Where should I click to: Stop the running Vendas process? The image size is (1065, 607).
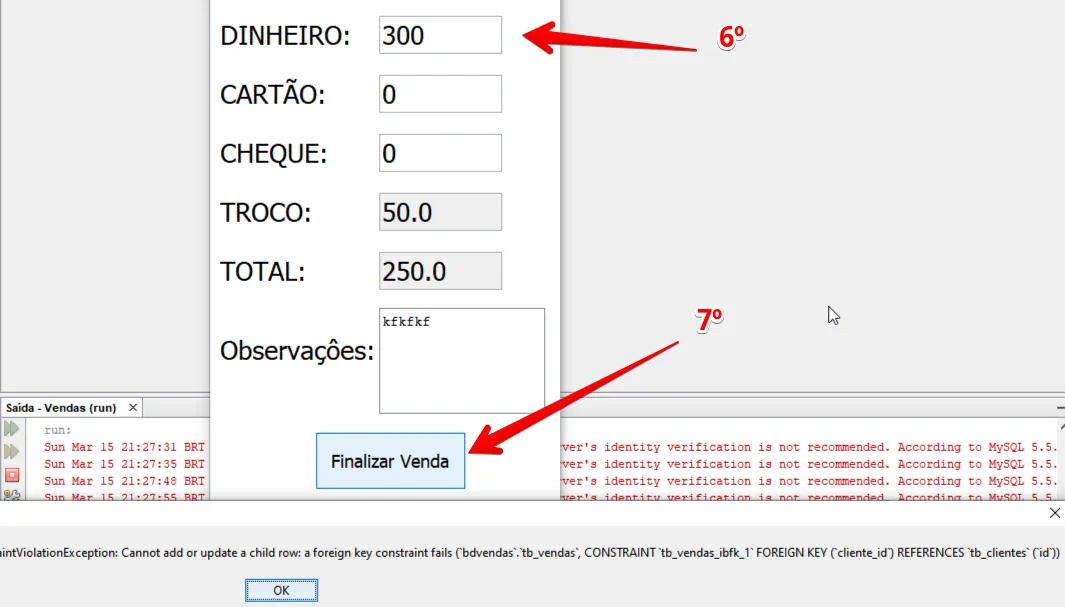pos(12,474)
